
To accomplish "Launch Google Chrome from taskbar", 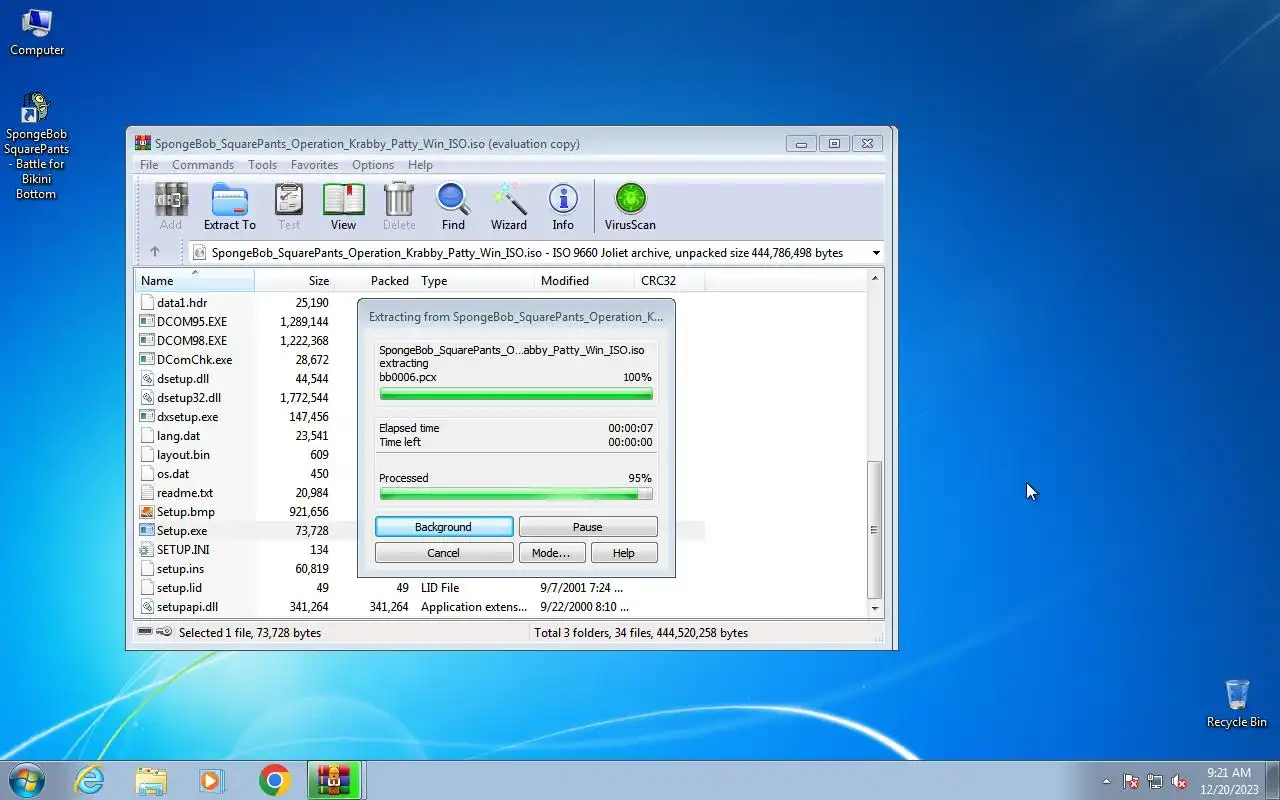I will click(x=274, y=780).
